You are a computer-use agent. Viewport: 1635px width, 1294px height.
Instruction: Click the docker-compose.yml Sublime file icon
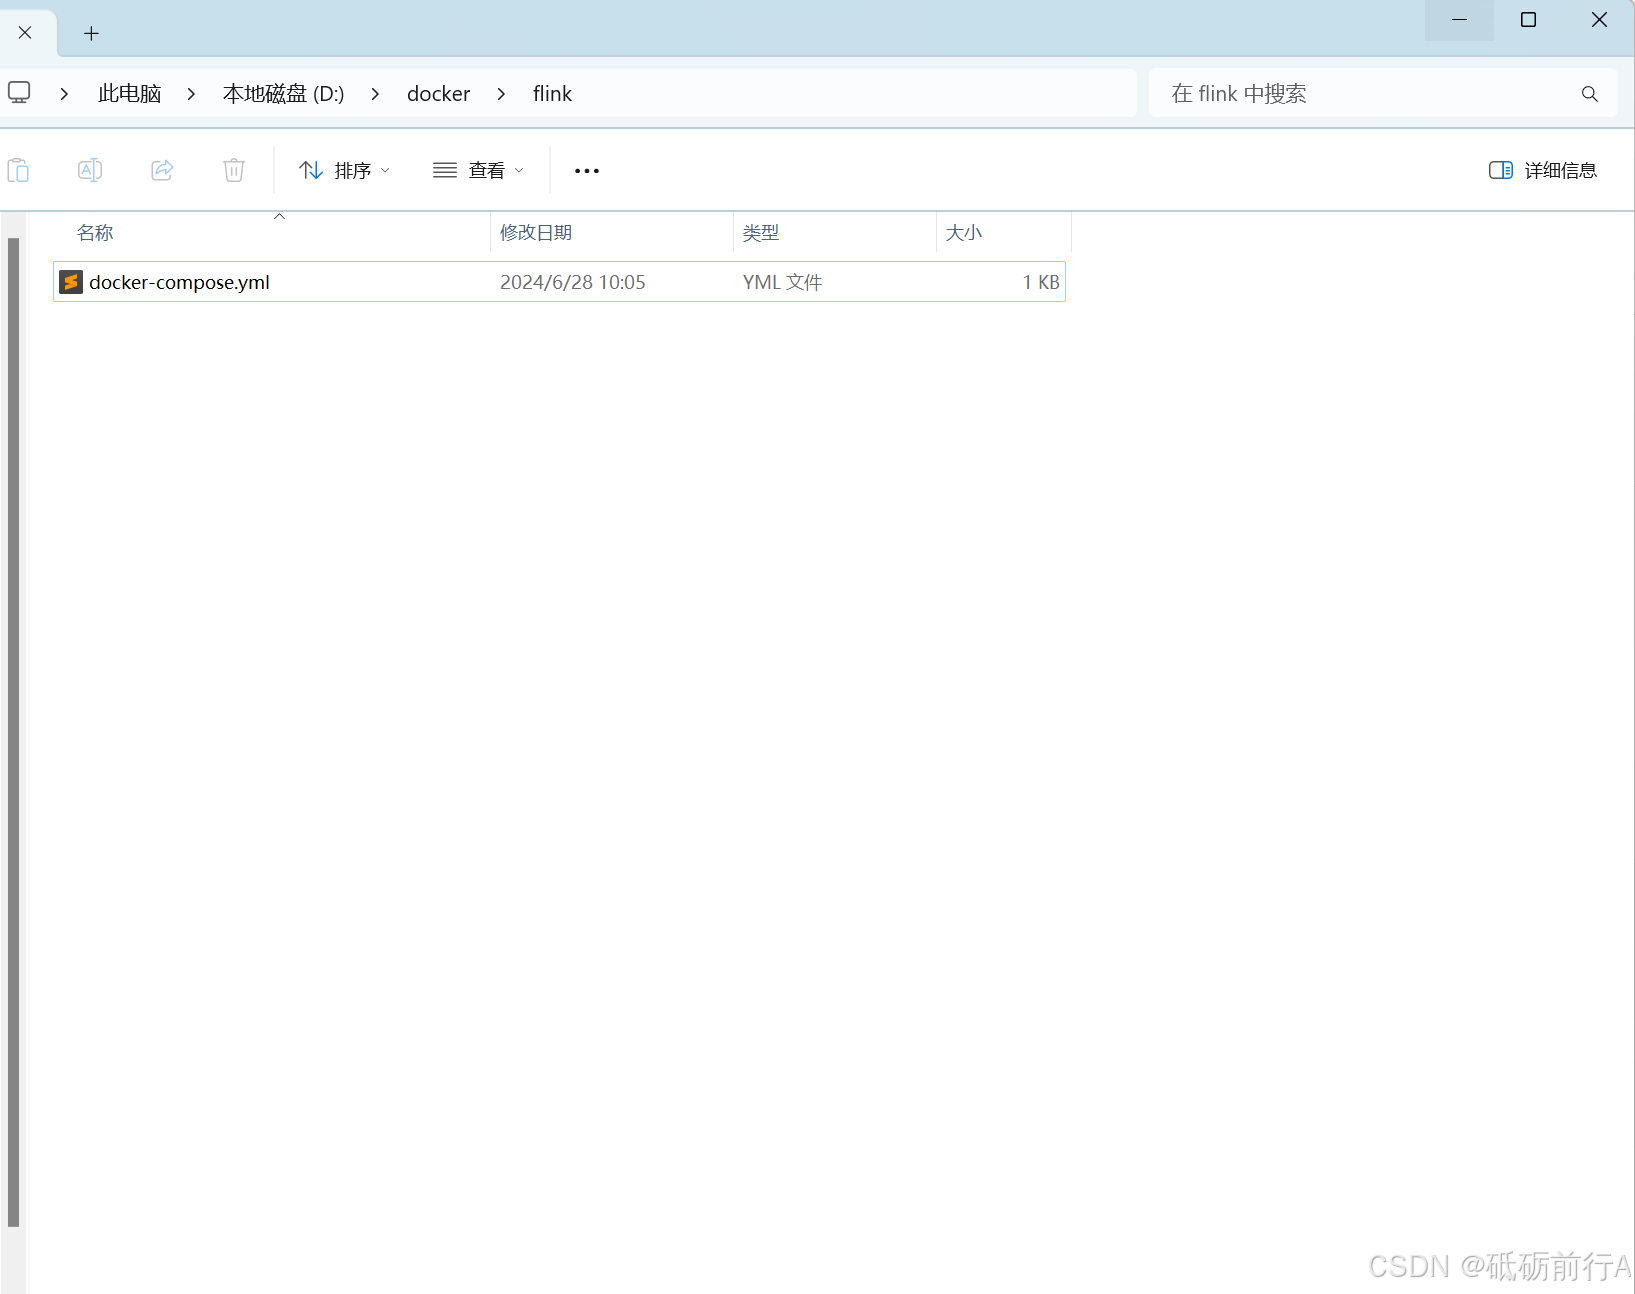click(x=70, y=282)
